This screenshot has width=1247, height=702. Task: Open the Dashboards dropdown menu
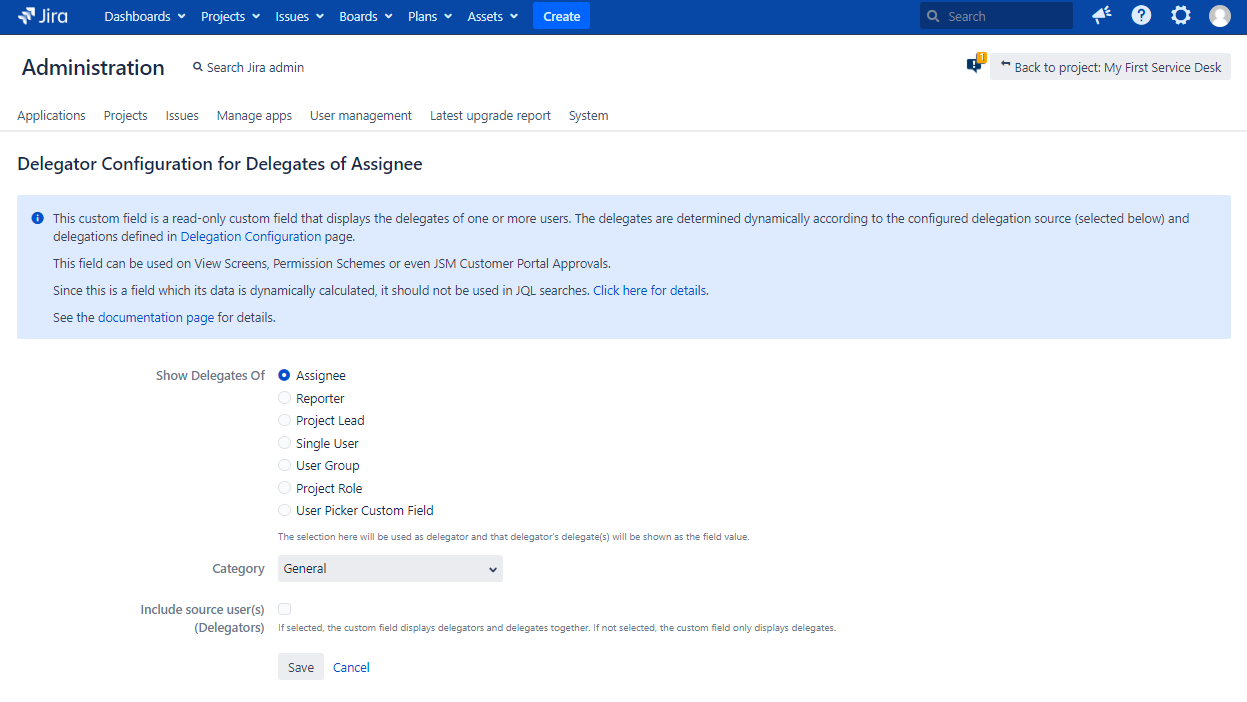coord(144,16)
